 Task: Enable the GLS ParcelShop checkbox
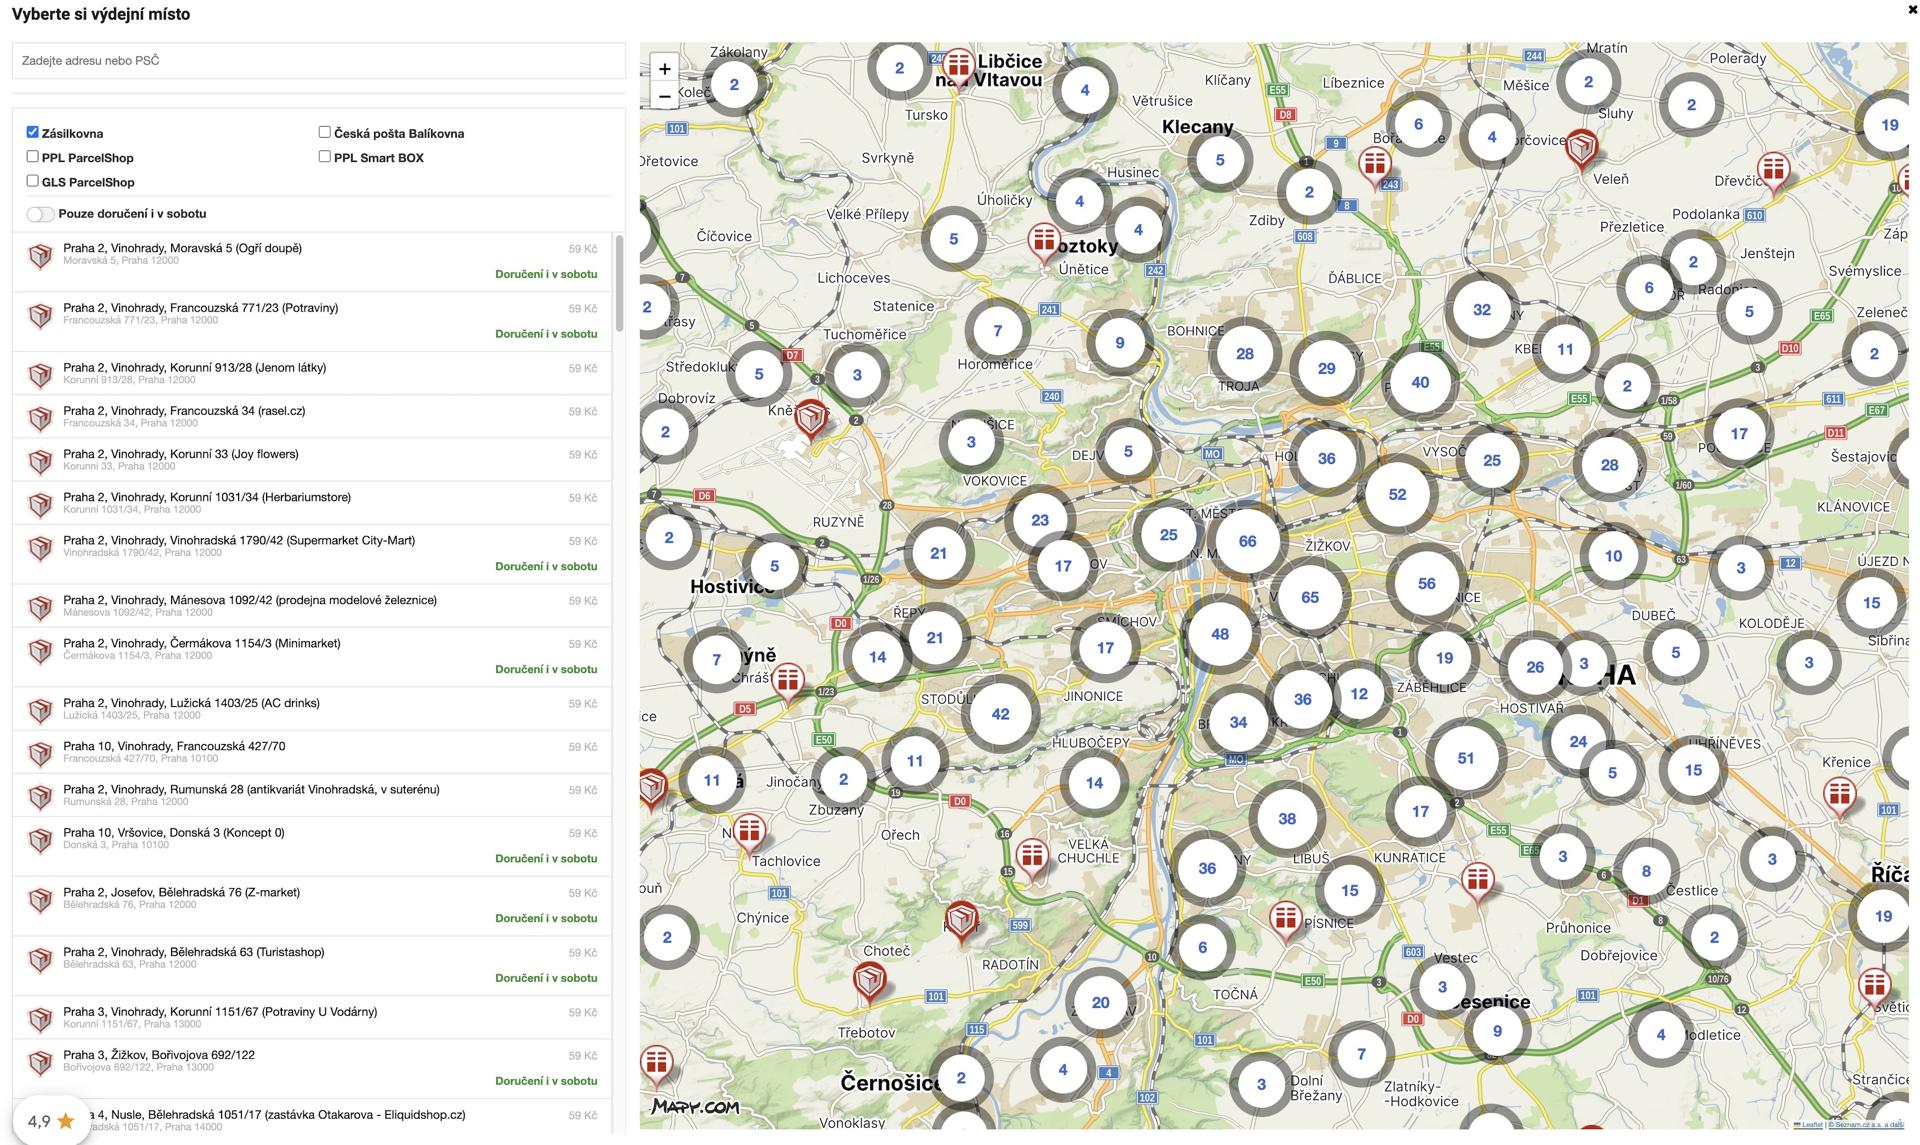pyautogui.click(x=32, y=181)
